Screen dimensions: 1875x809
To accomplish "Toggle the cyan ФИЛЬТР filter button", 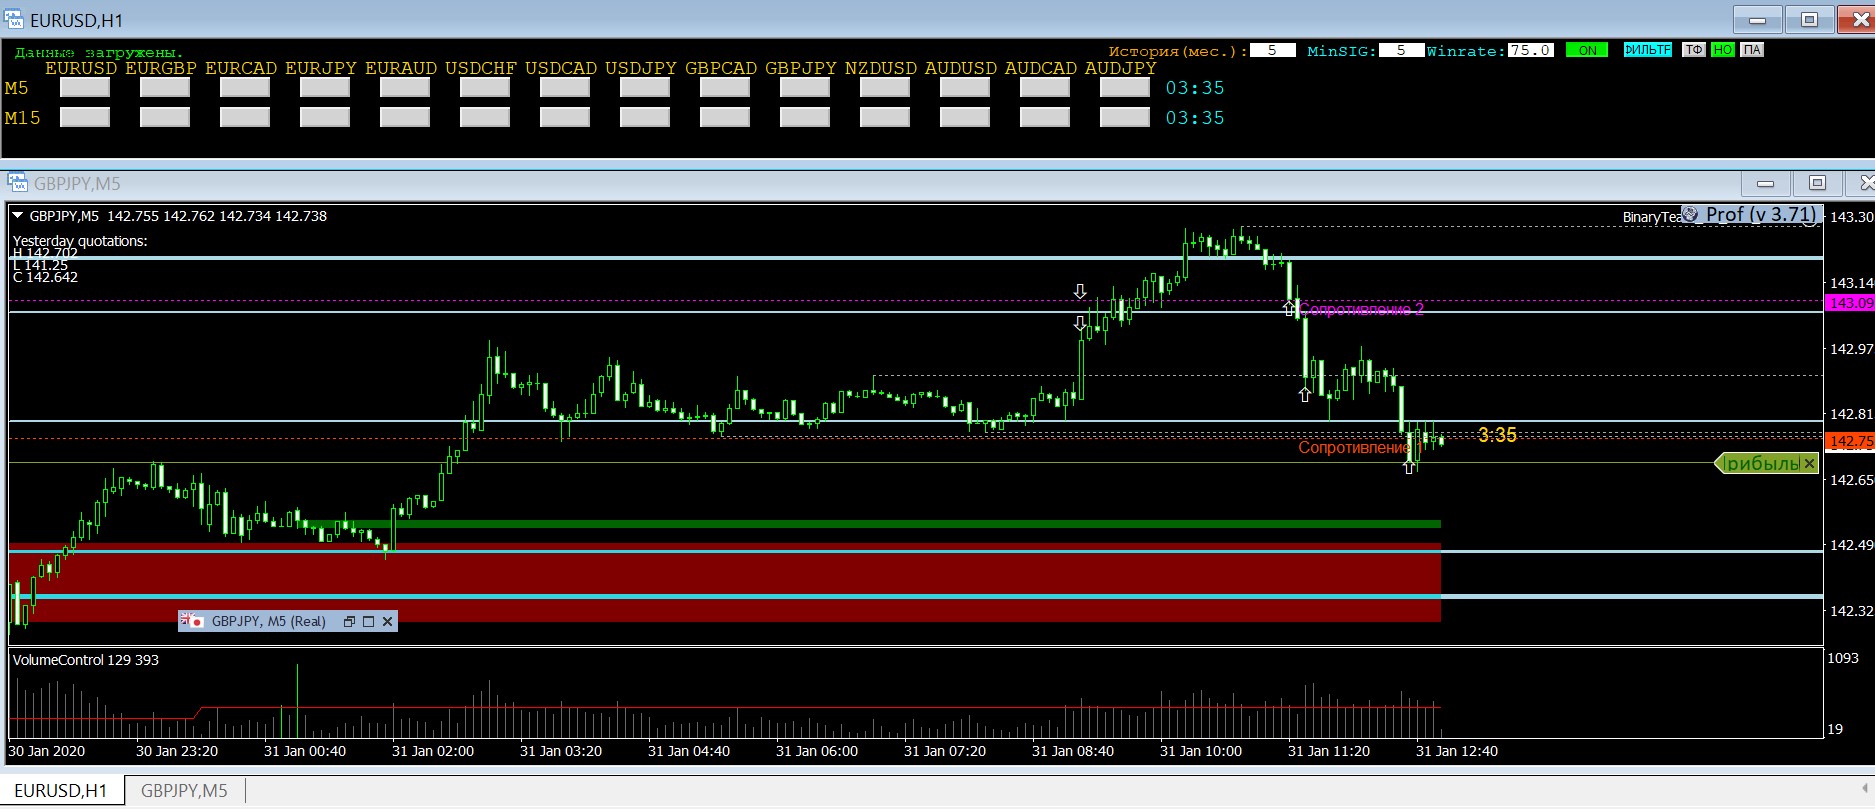I will tap(1647, 50).
